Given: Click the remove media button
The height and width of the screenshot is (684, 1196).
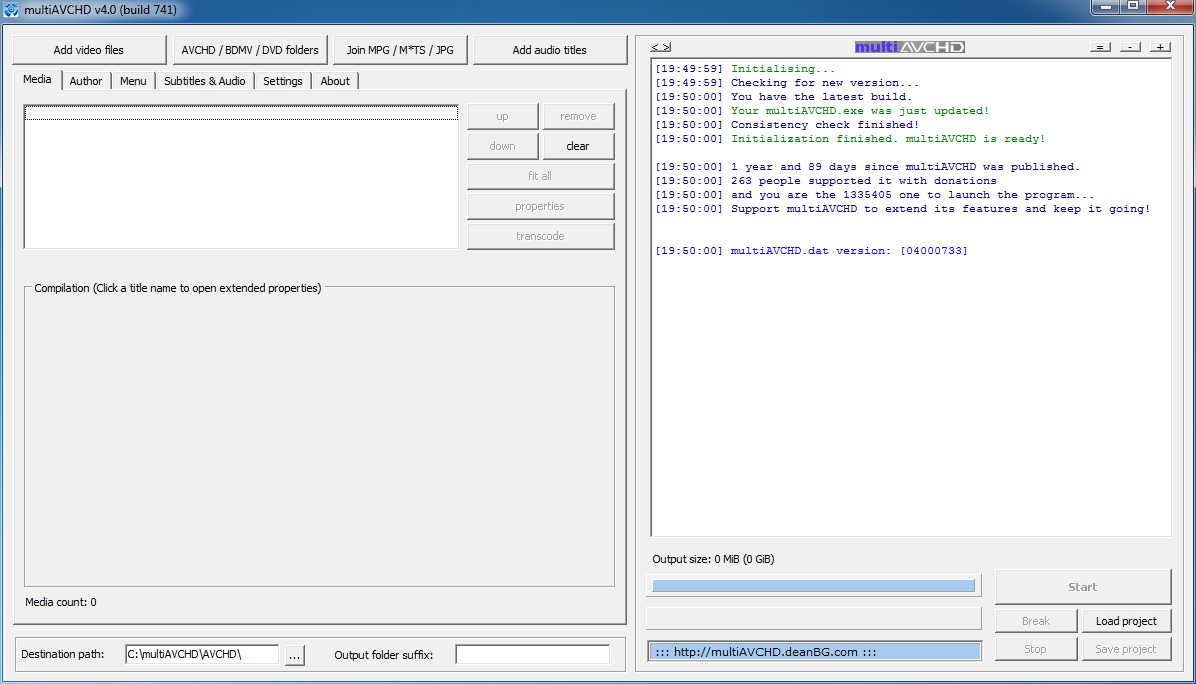Looking at the screenshot, I should pyautogui.click(x=578, y=117).
